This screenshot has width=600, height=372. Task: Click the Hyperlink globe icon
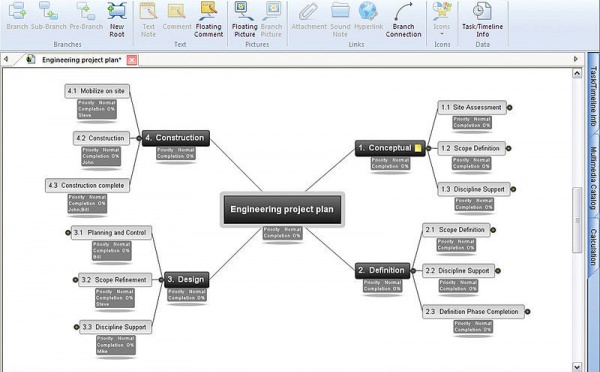coord(368,11)
